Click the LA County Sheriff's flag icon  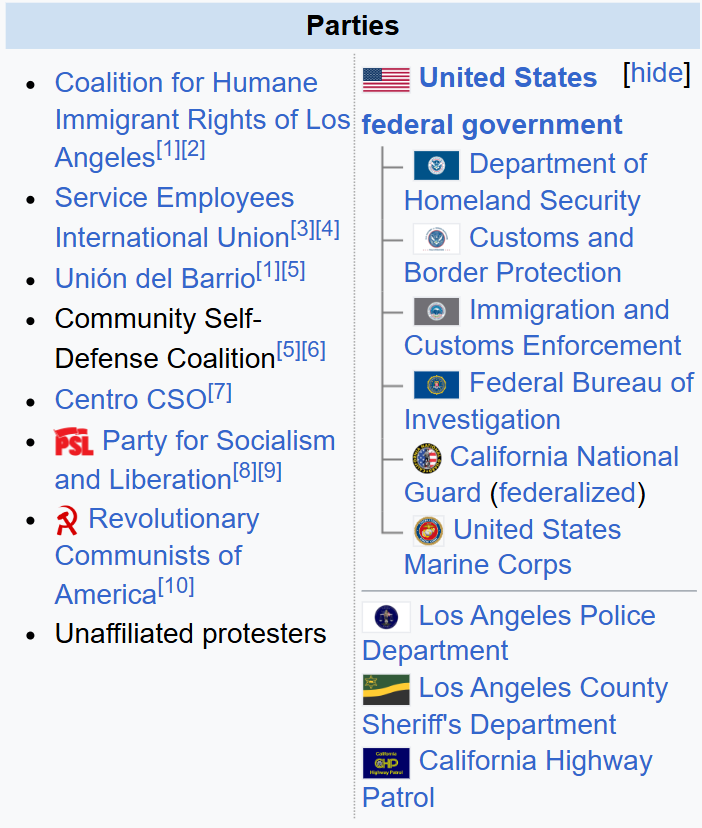[386, 689]
